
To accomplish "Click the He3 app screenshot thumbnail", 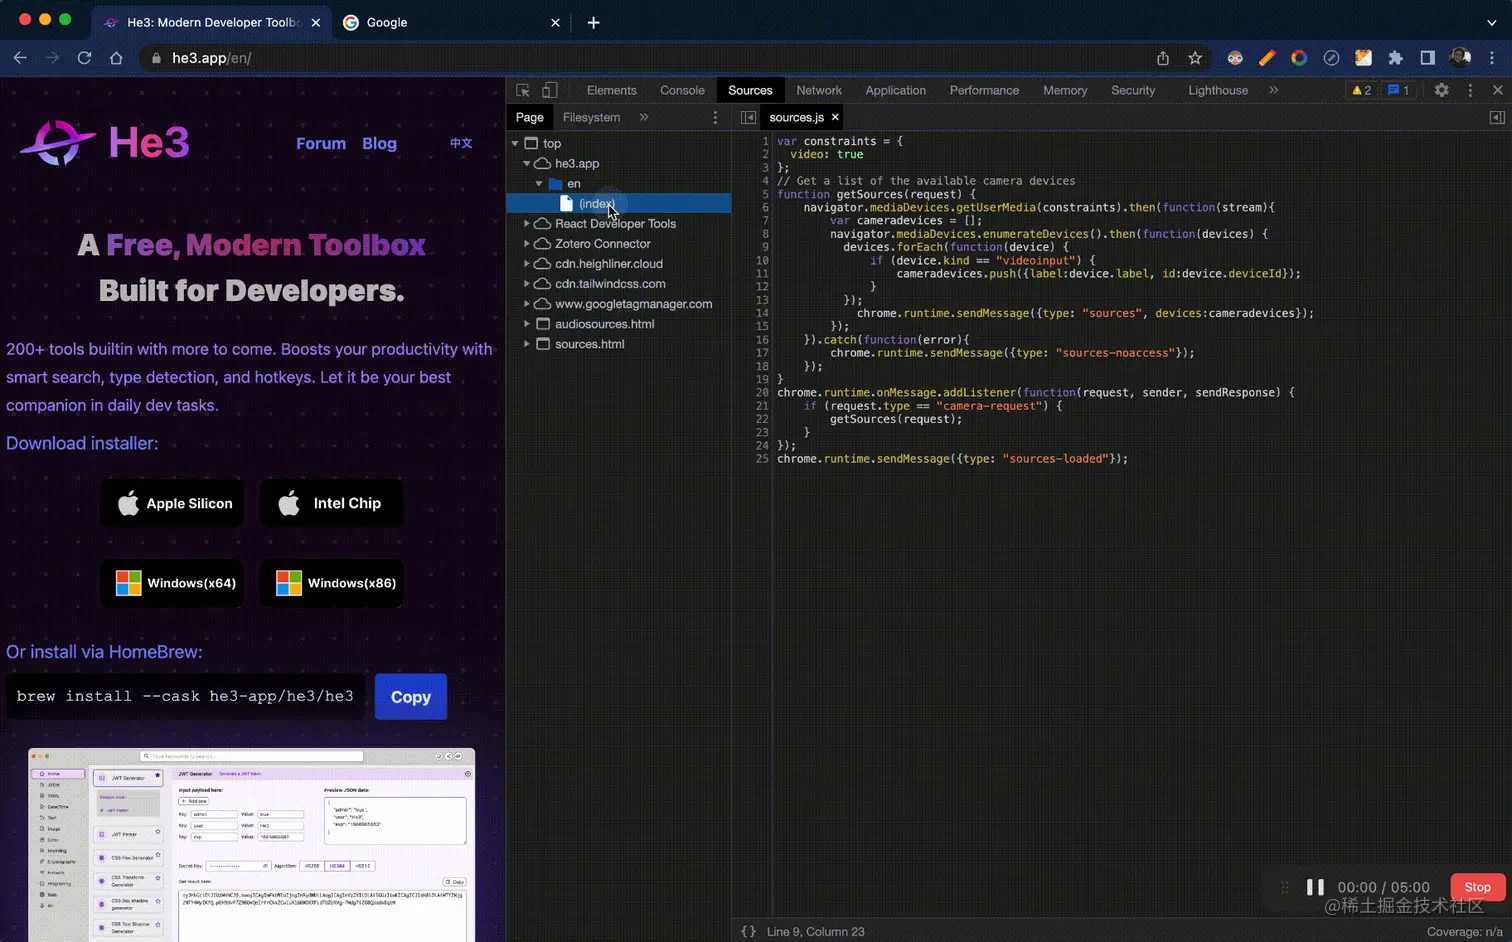I will pyautogui.click(x=251, y=845).
